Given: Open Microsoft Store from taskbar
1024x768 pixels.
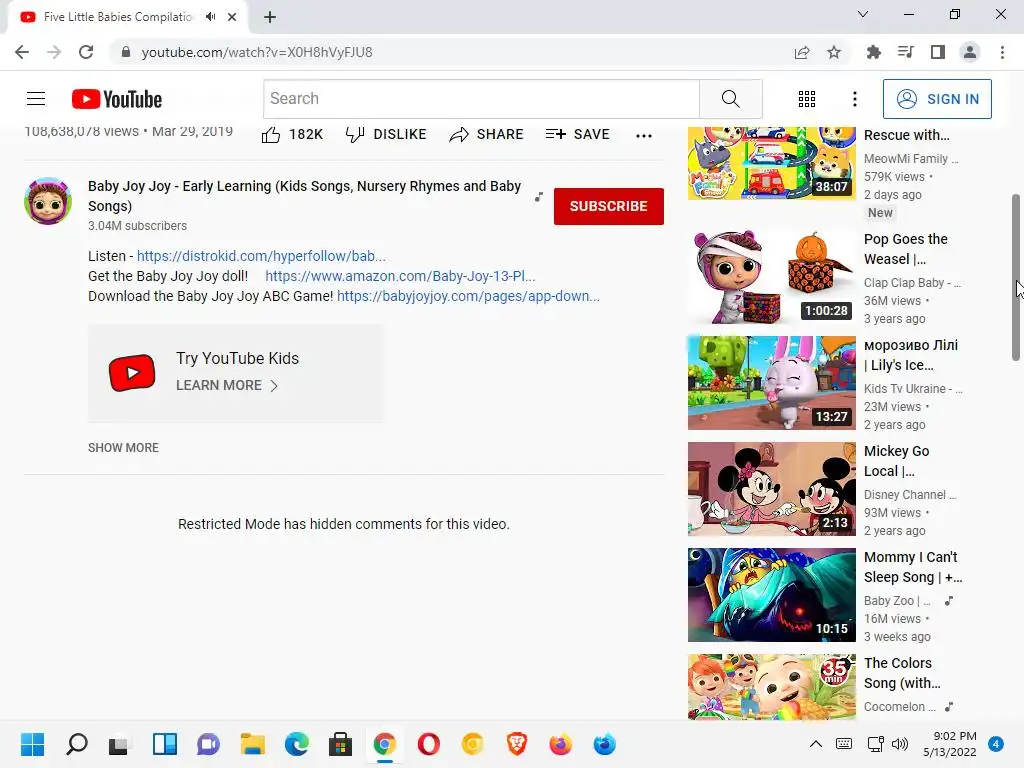Looking at the screenshot, I should click(340, 744).
